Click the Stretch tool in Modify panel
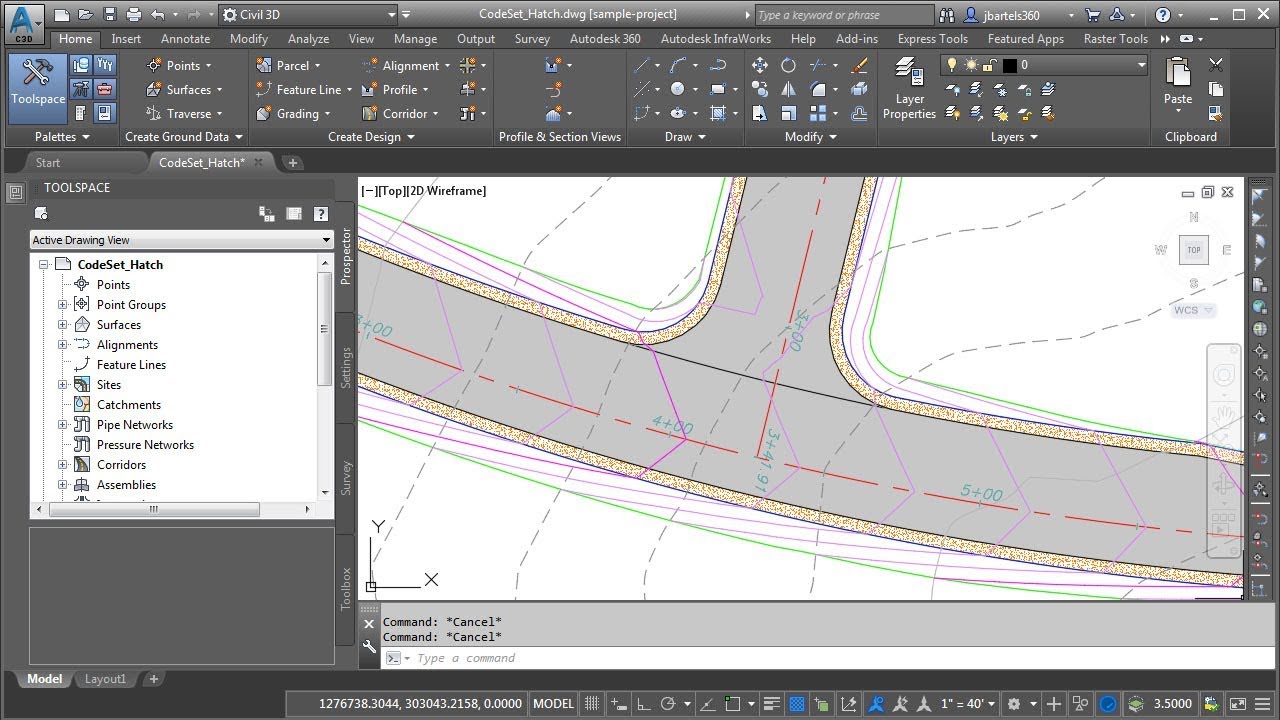The image size is (1280, 720). click(x=759, y=113)
